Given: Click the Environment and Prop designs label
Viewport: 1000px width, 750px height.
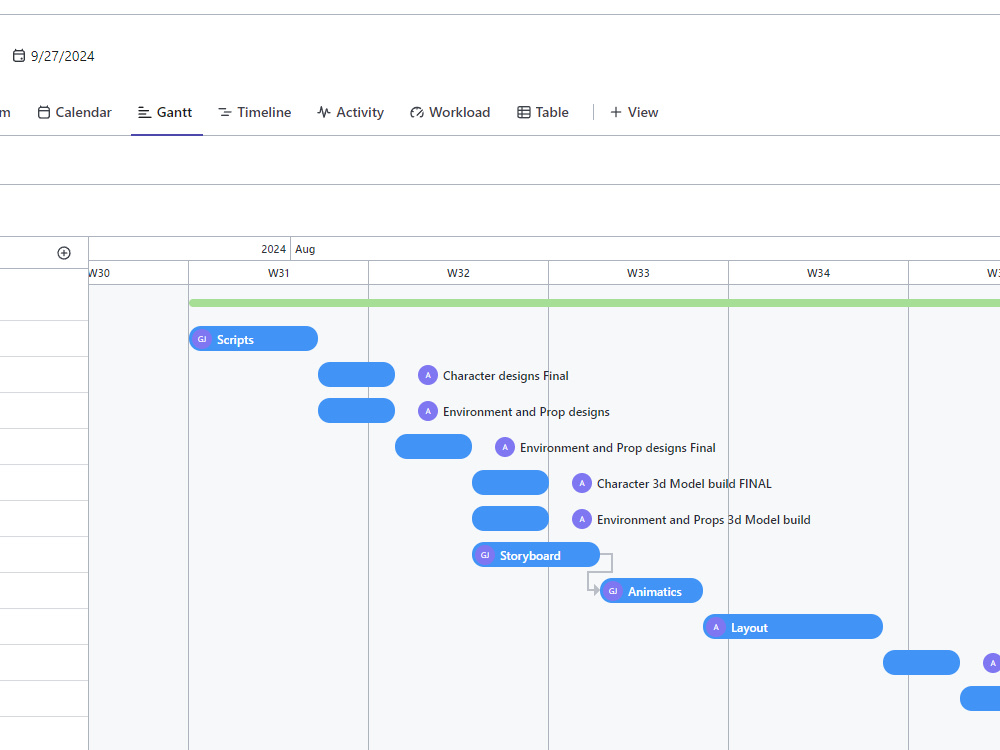Looking at the screenshot, I should click(526, 412).
